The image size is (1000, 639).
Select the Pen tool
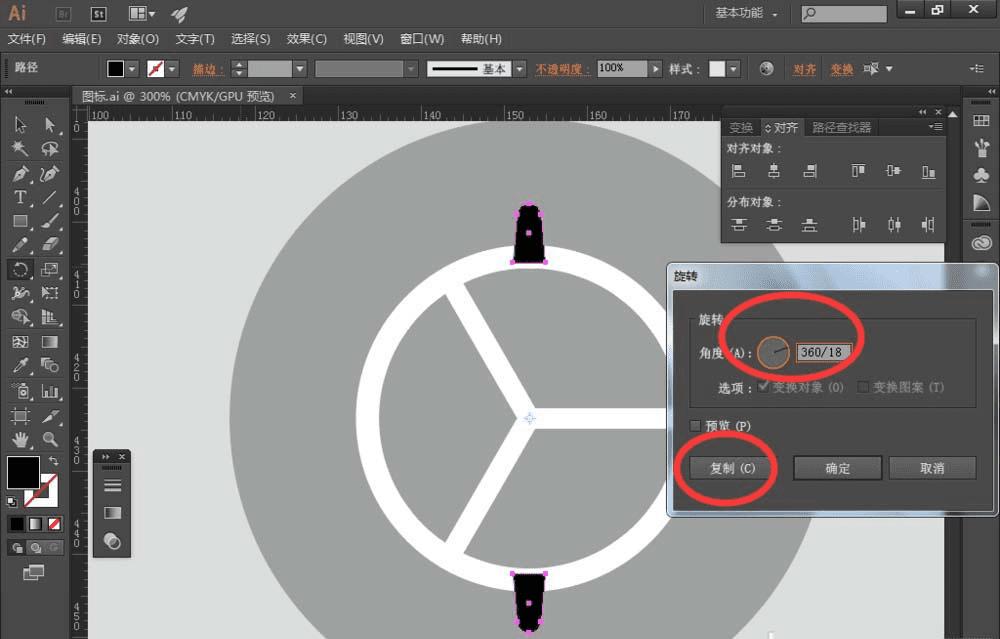pos(20,173)
